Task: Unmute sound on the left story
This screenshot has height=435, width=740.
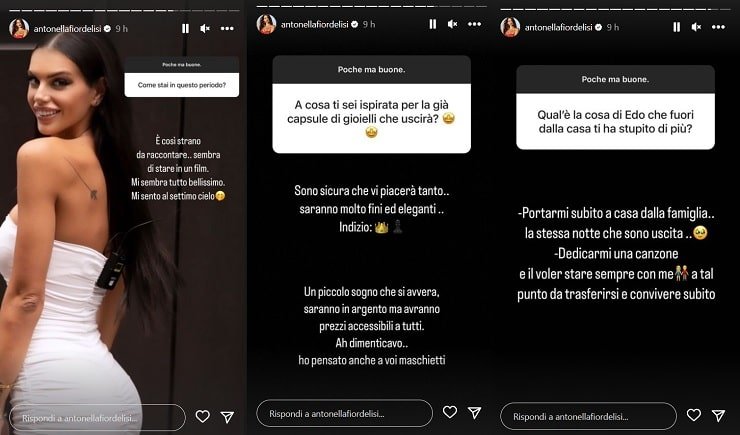Action: 205,29
